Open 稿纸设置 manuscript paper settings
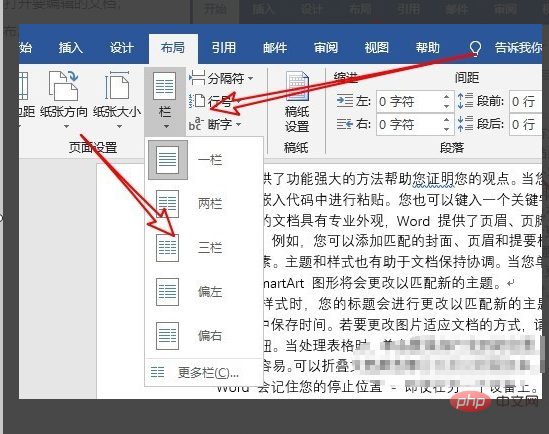 coord(297,102)
